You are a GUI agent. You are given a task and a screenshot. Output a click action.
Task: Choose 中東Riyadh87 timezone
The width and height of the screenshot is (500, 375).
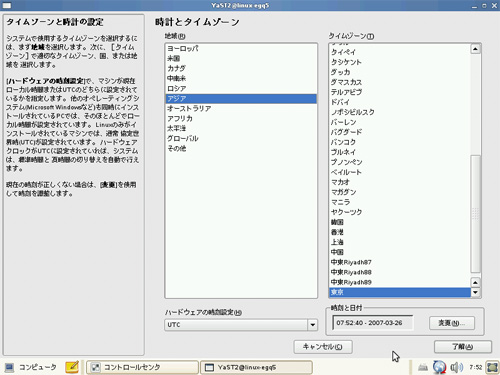point(400,262)
